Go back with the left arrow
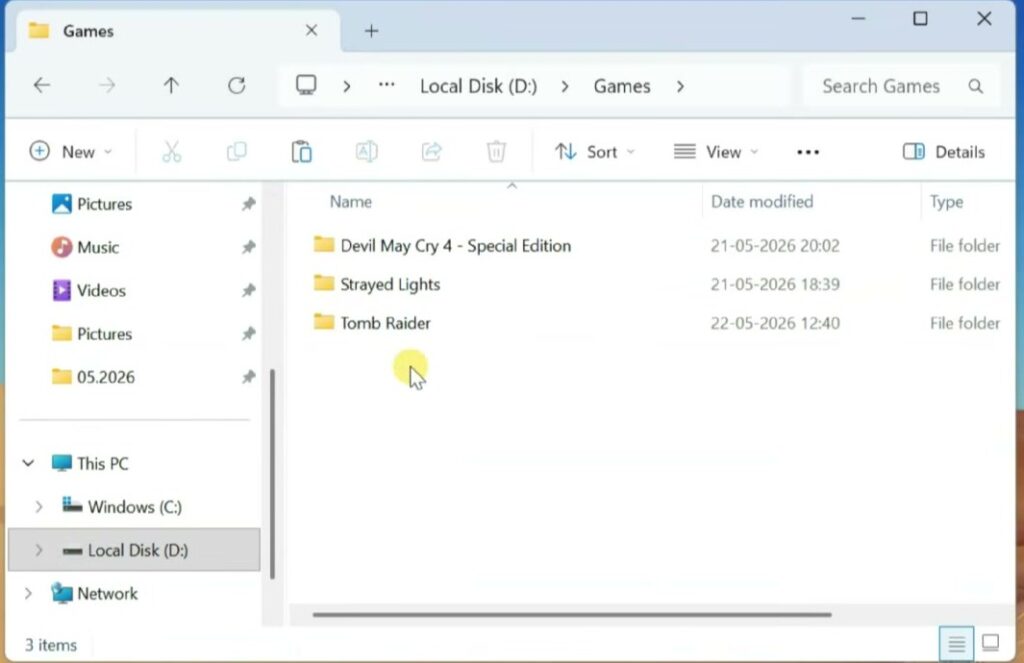The image size is (1024, 663). click(42, 86)
